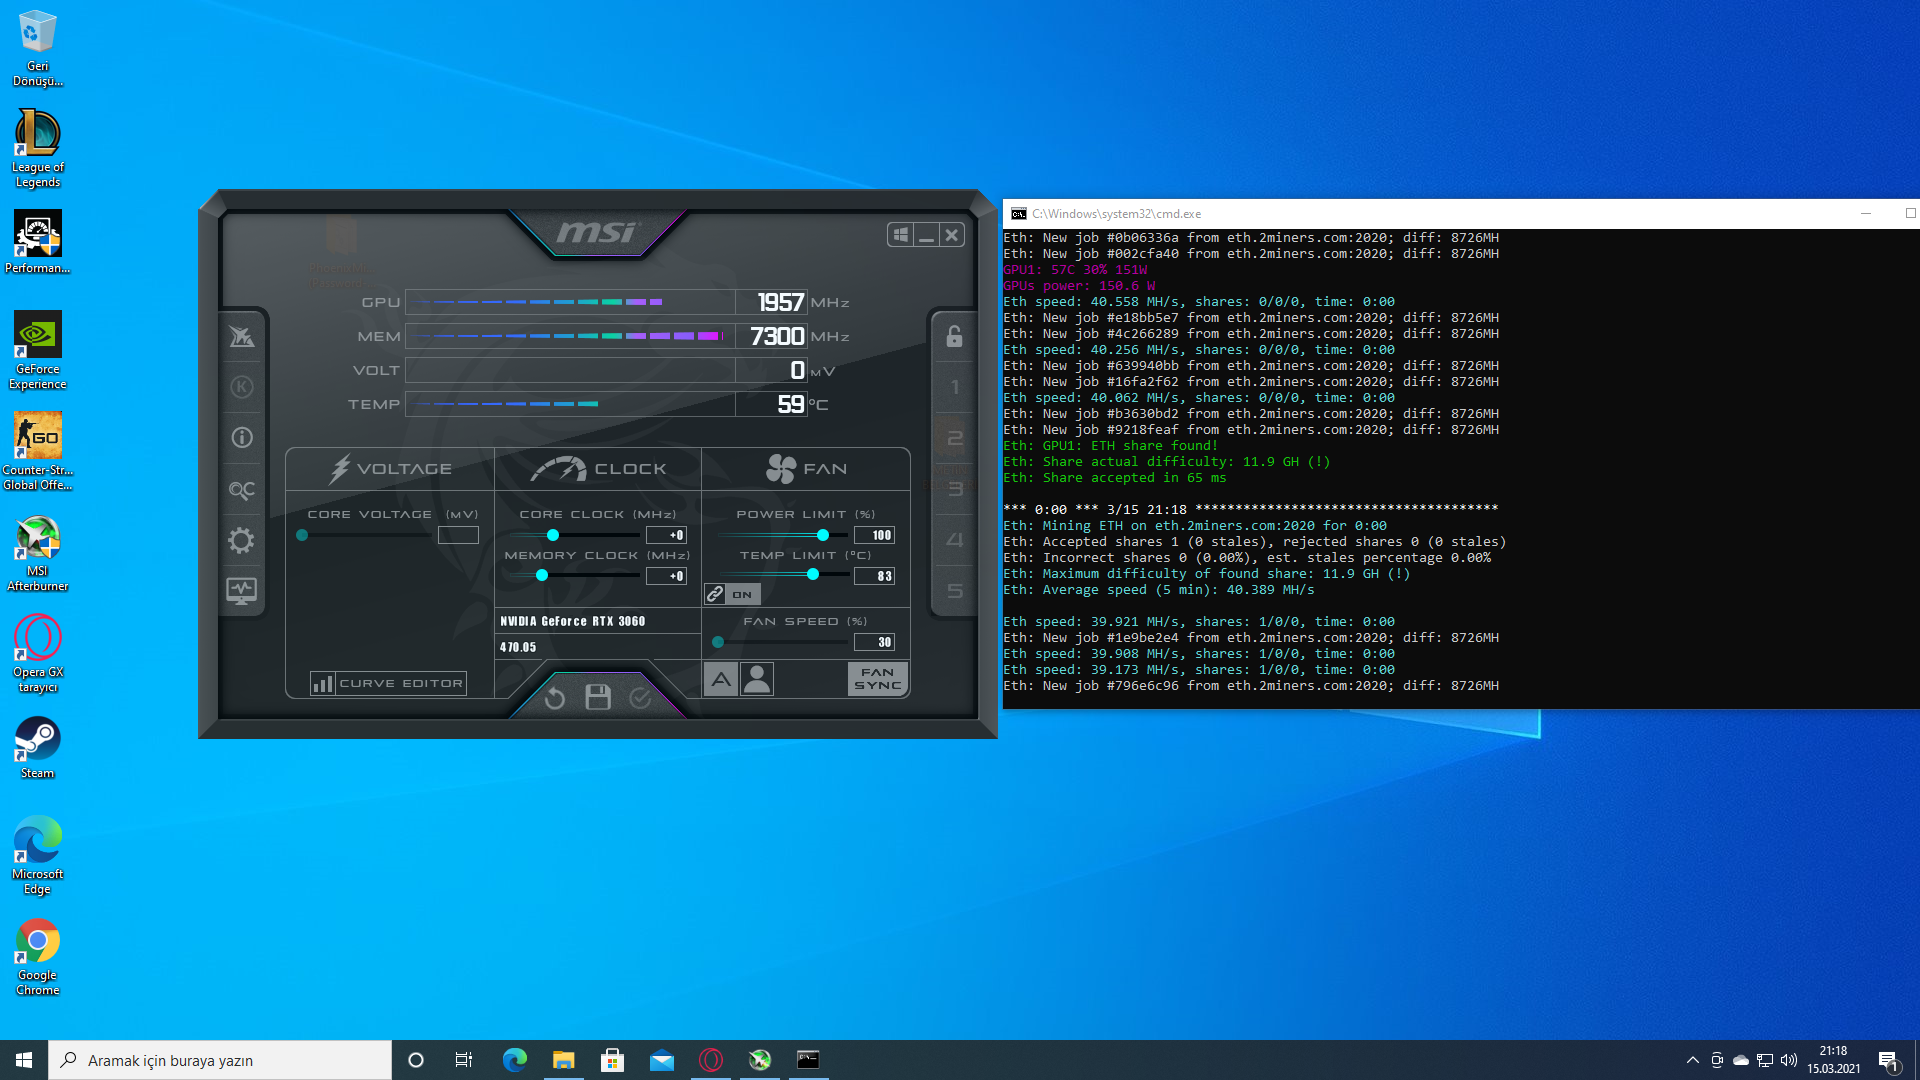Image resolution: width=1920 pixels, height=1080 pixels.
Task: Open Opera GX browser desktop shortcut
Action: click(38, 653)
